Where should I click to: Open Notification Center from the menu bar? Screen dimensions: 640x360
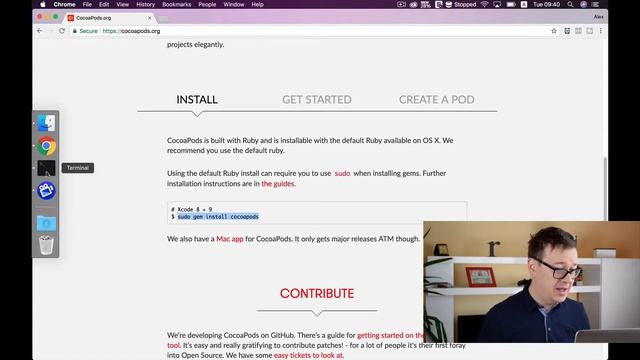[596, 4]
